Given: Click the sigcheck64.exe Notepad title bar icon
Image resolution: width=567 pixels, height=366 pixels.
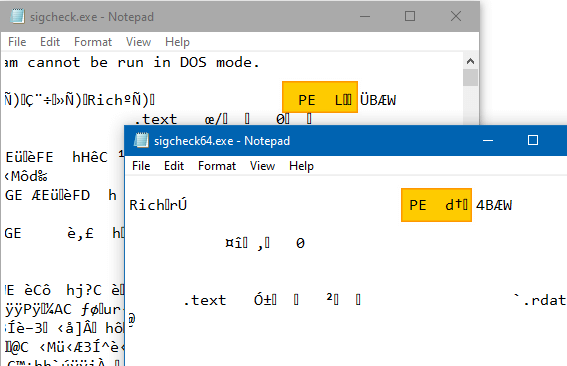Looking at the screenshot, I should coord(141,140).
